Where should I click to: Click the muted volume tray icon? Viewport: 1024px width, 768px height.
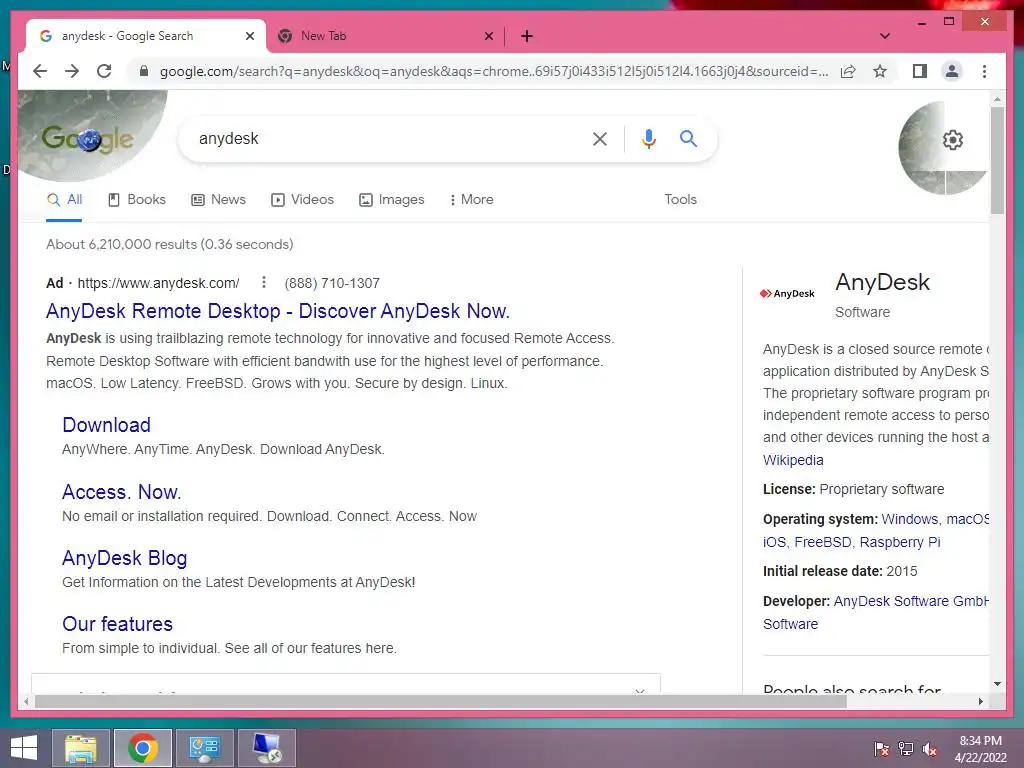[x=930, y=749]
